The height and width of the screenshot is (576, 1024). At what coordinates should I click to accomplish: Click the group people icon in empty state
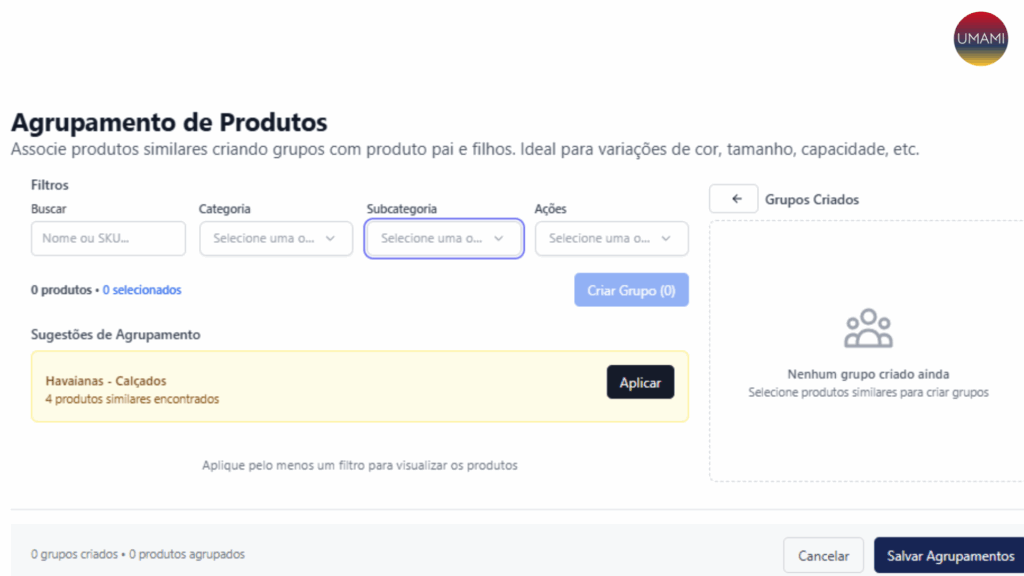[x=868, y=327]
